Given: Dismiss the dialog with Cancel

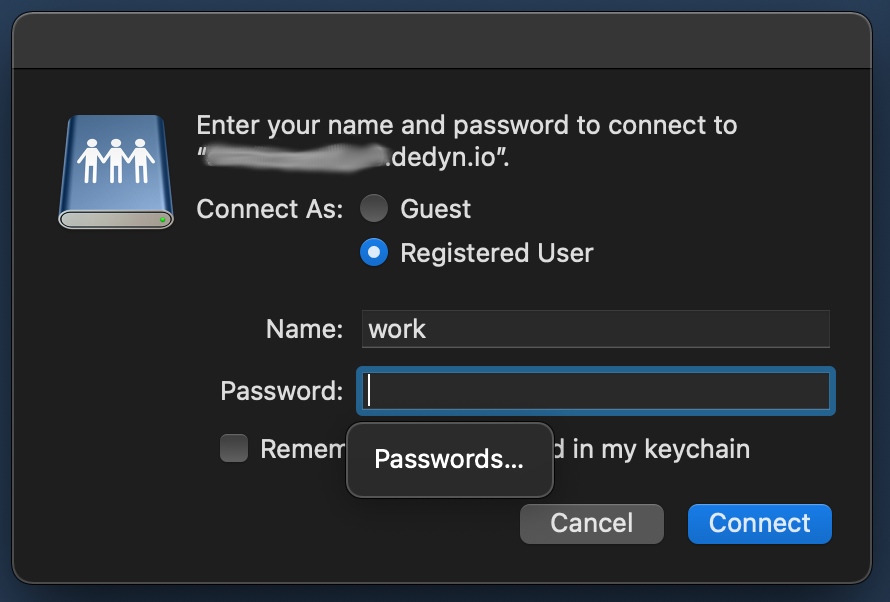Looking at the screenshot, I should point(591,523).
